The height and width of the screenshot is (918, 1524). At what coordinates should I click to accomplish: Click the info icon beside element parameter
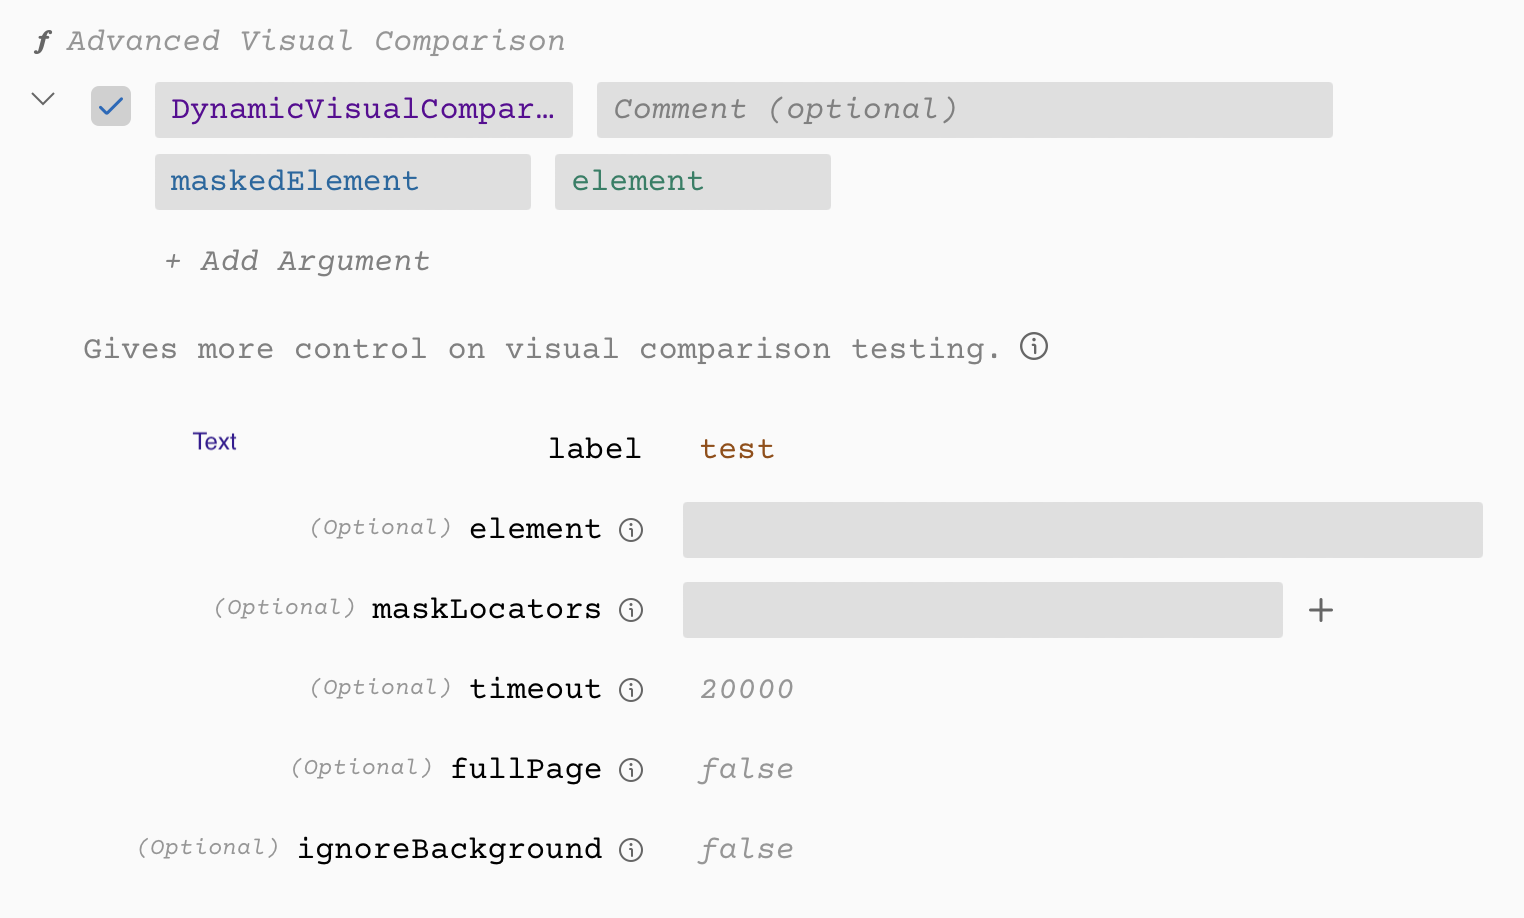tap(631, 531)
